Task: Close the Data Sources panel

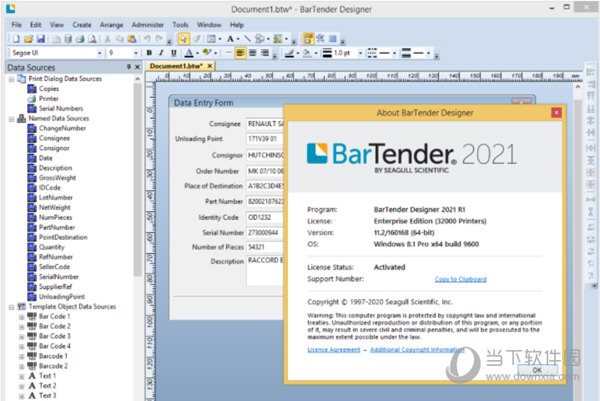Action: click(137, 67)
